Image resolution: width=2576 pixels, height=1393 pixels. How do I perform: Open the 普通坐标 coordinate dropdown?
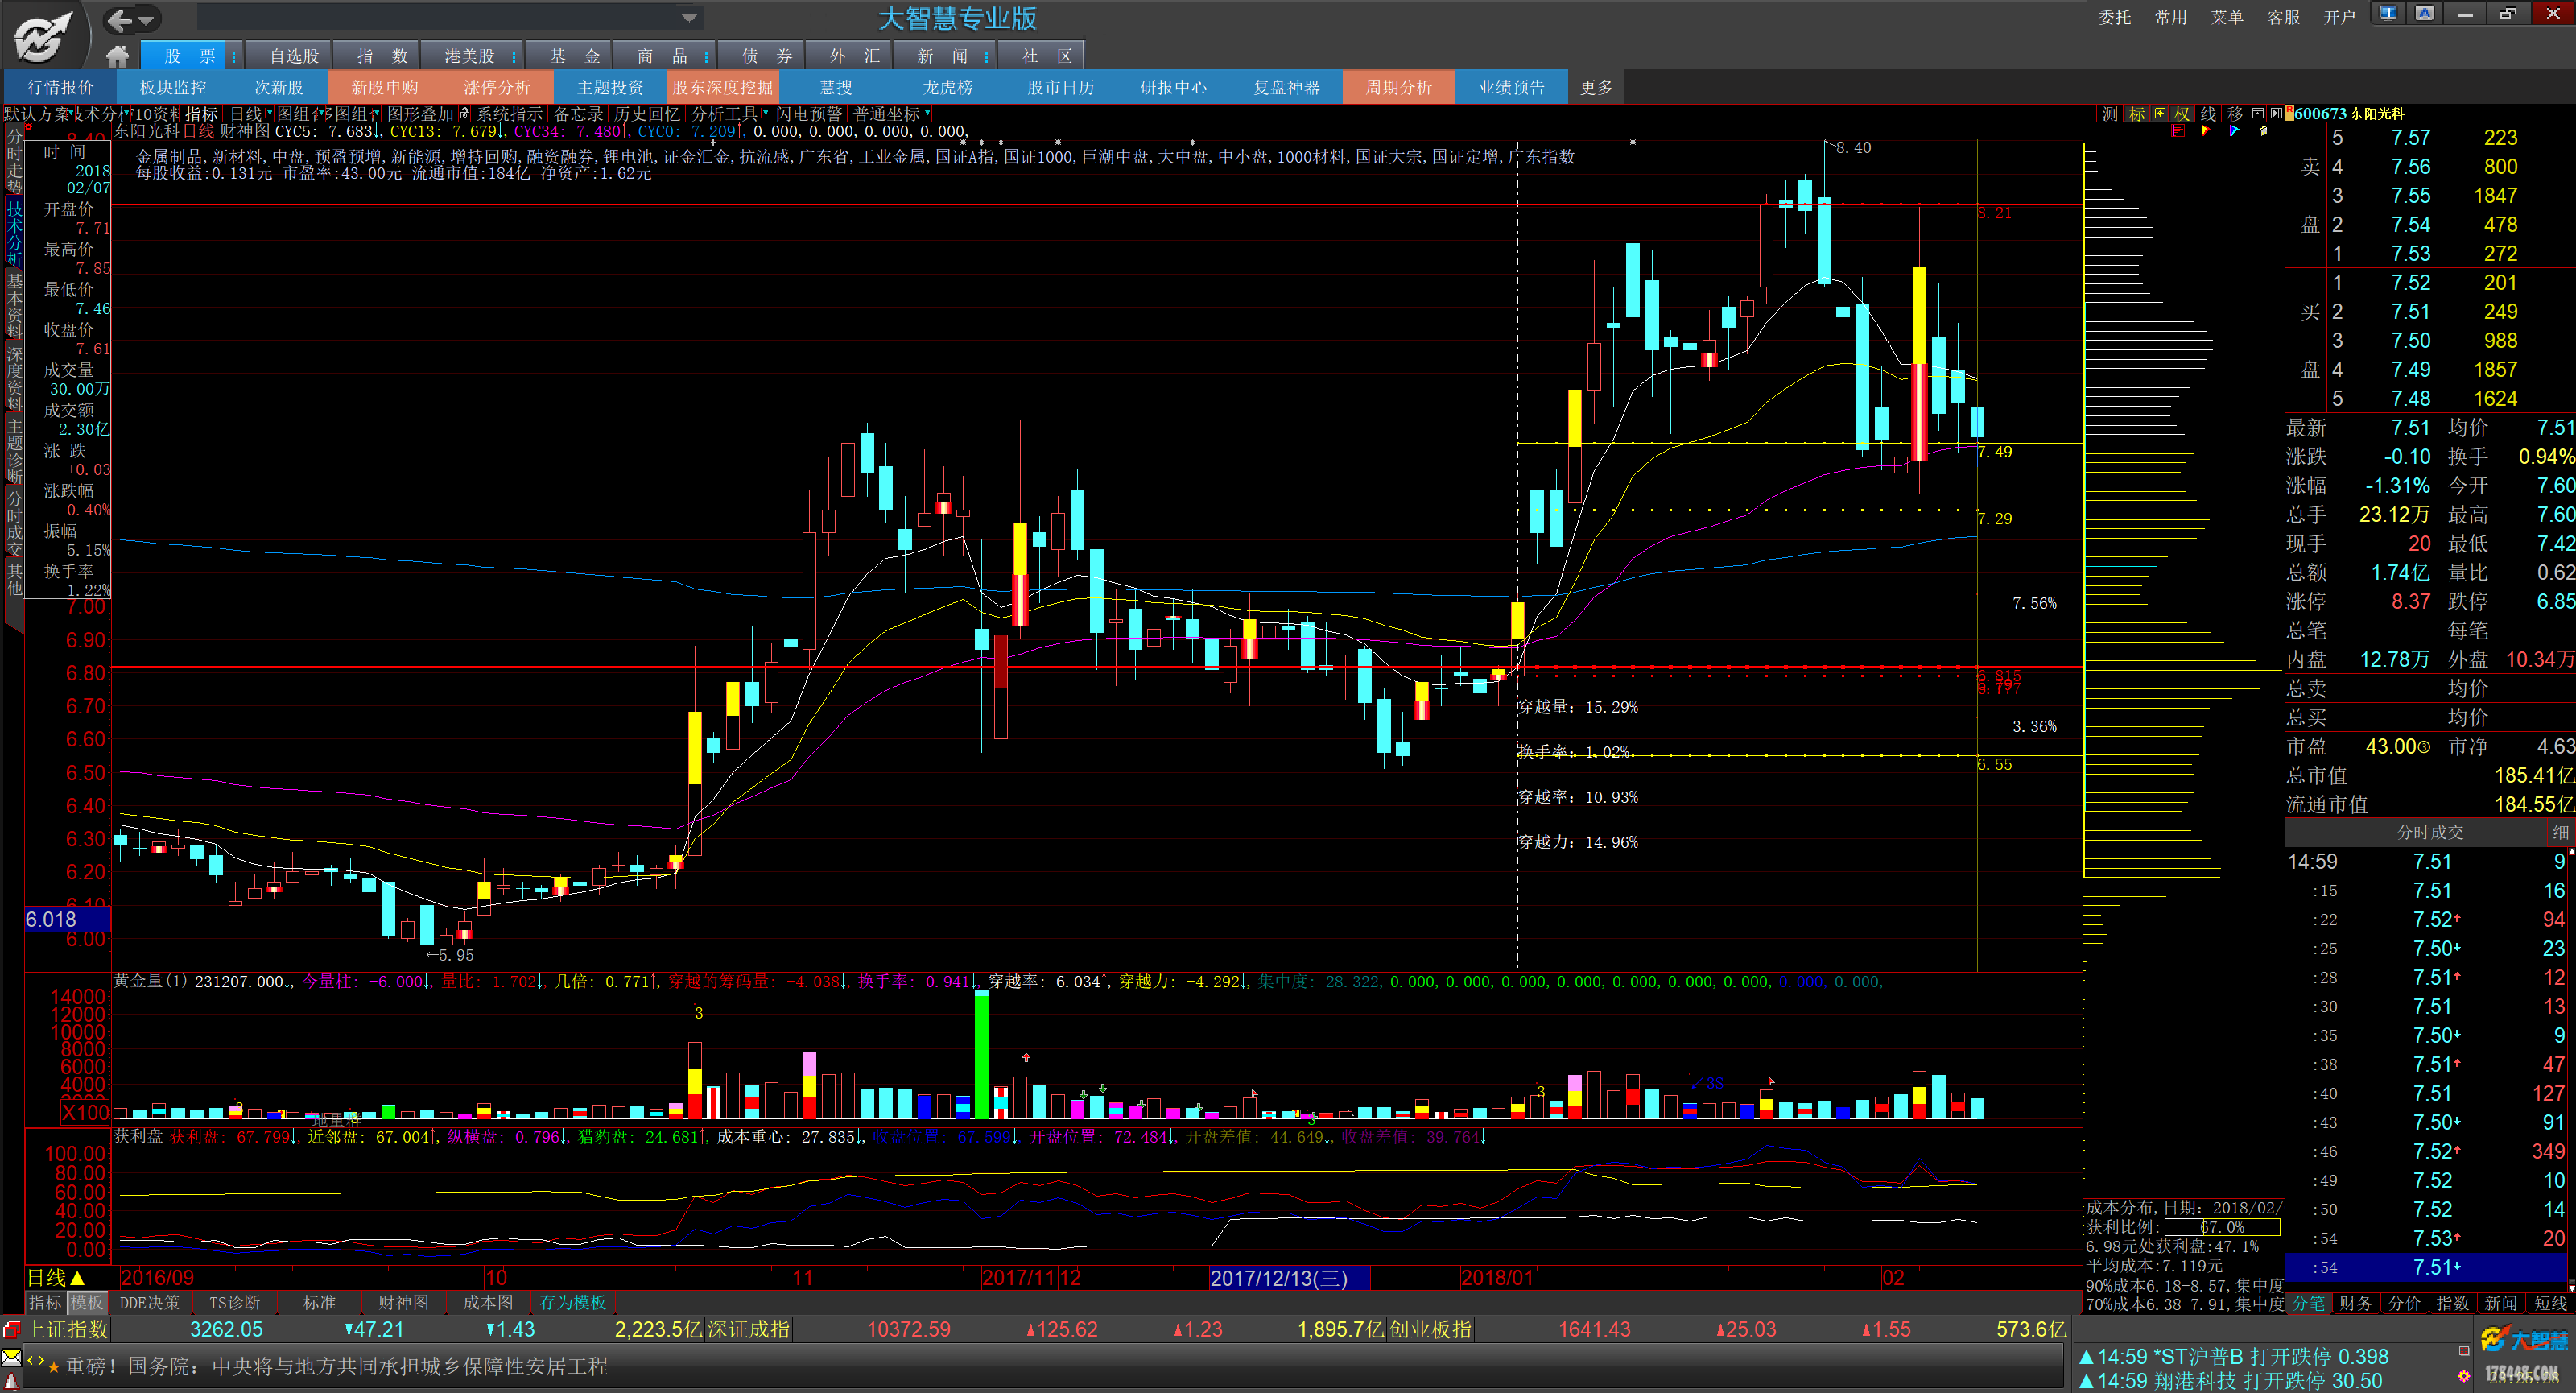point(891,114)
